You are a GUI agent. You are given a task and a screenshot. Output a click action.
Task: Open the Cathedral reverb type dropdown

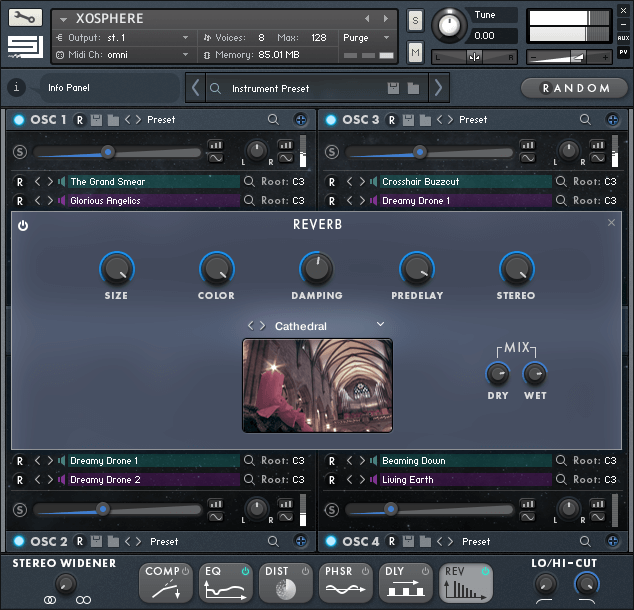pyautogui.click(x=380, y=324)
